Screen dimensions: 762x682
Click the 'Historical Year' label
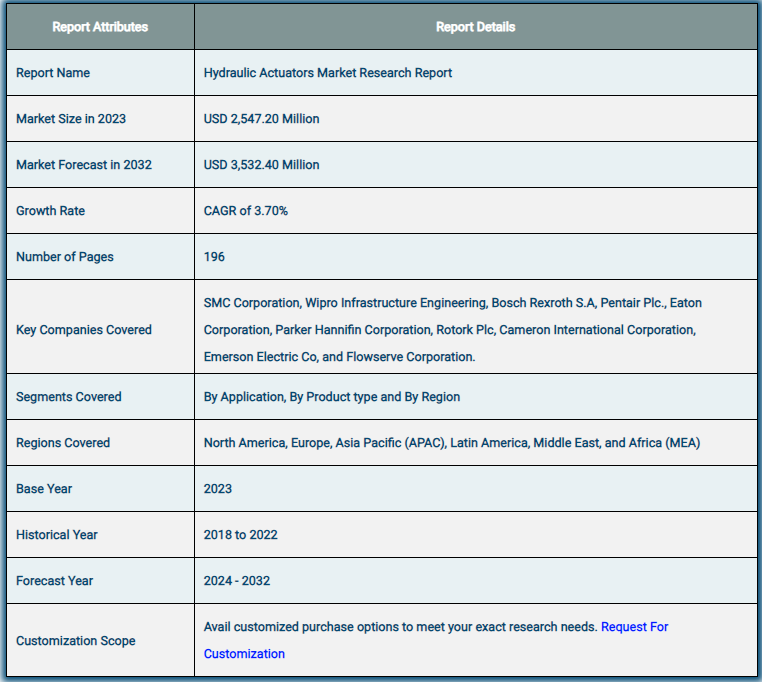(57, 535)
